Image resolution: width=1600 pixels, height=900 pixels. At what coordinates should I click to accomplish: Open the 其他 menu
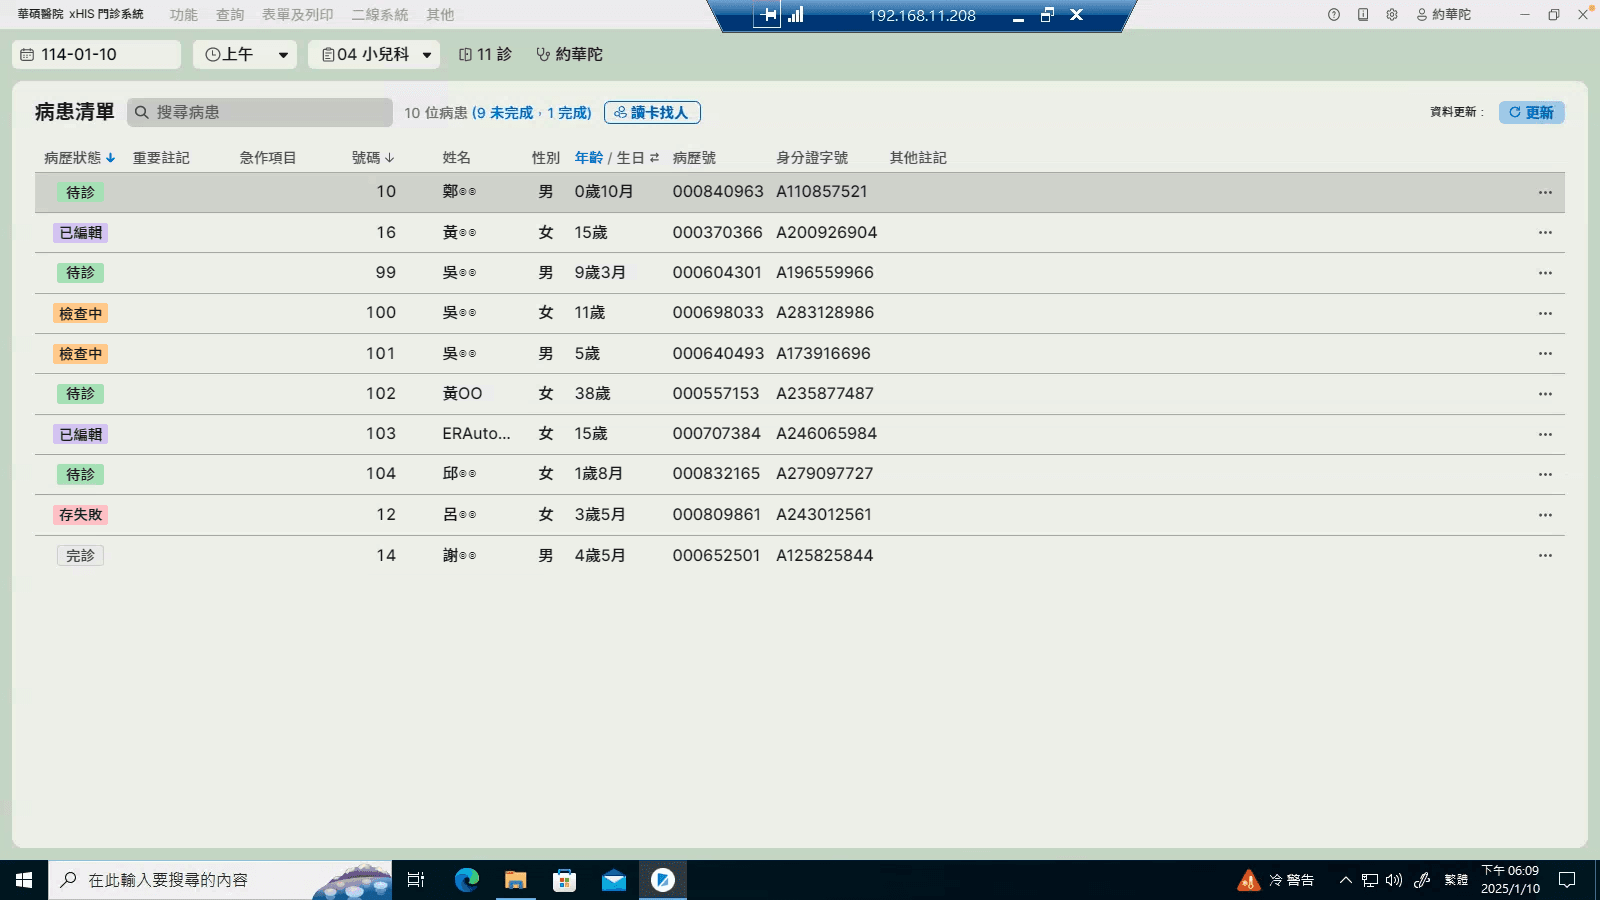[440, 15]
